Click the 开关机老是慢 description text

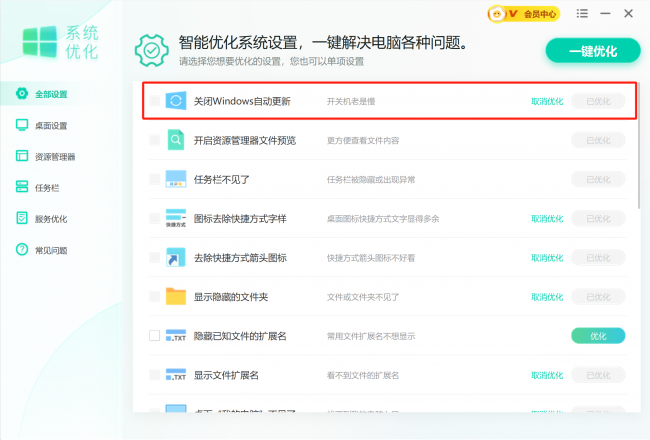(x=351, y=101)
